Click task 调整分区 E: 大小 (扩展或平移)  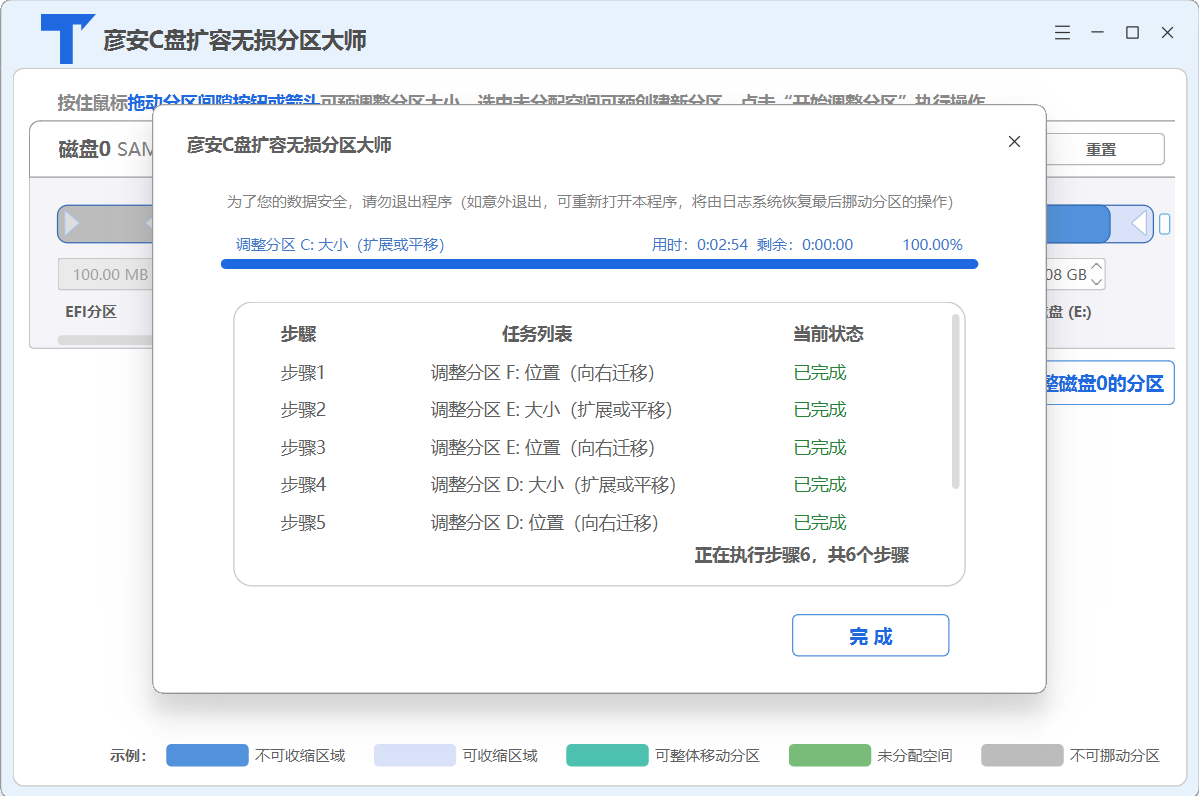pyautogui.click(x=551, y=411)
